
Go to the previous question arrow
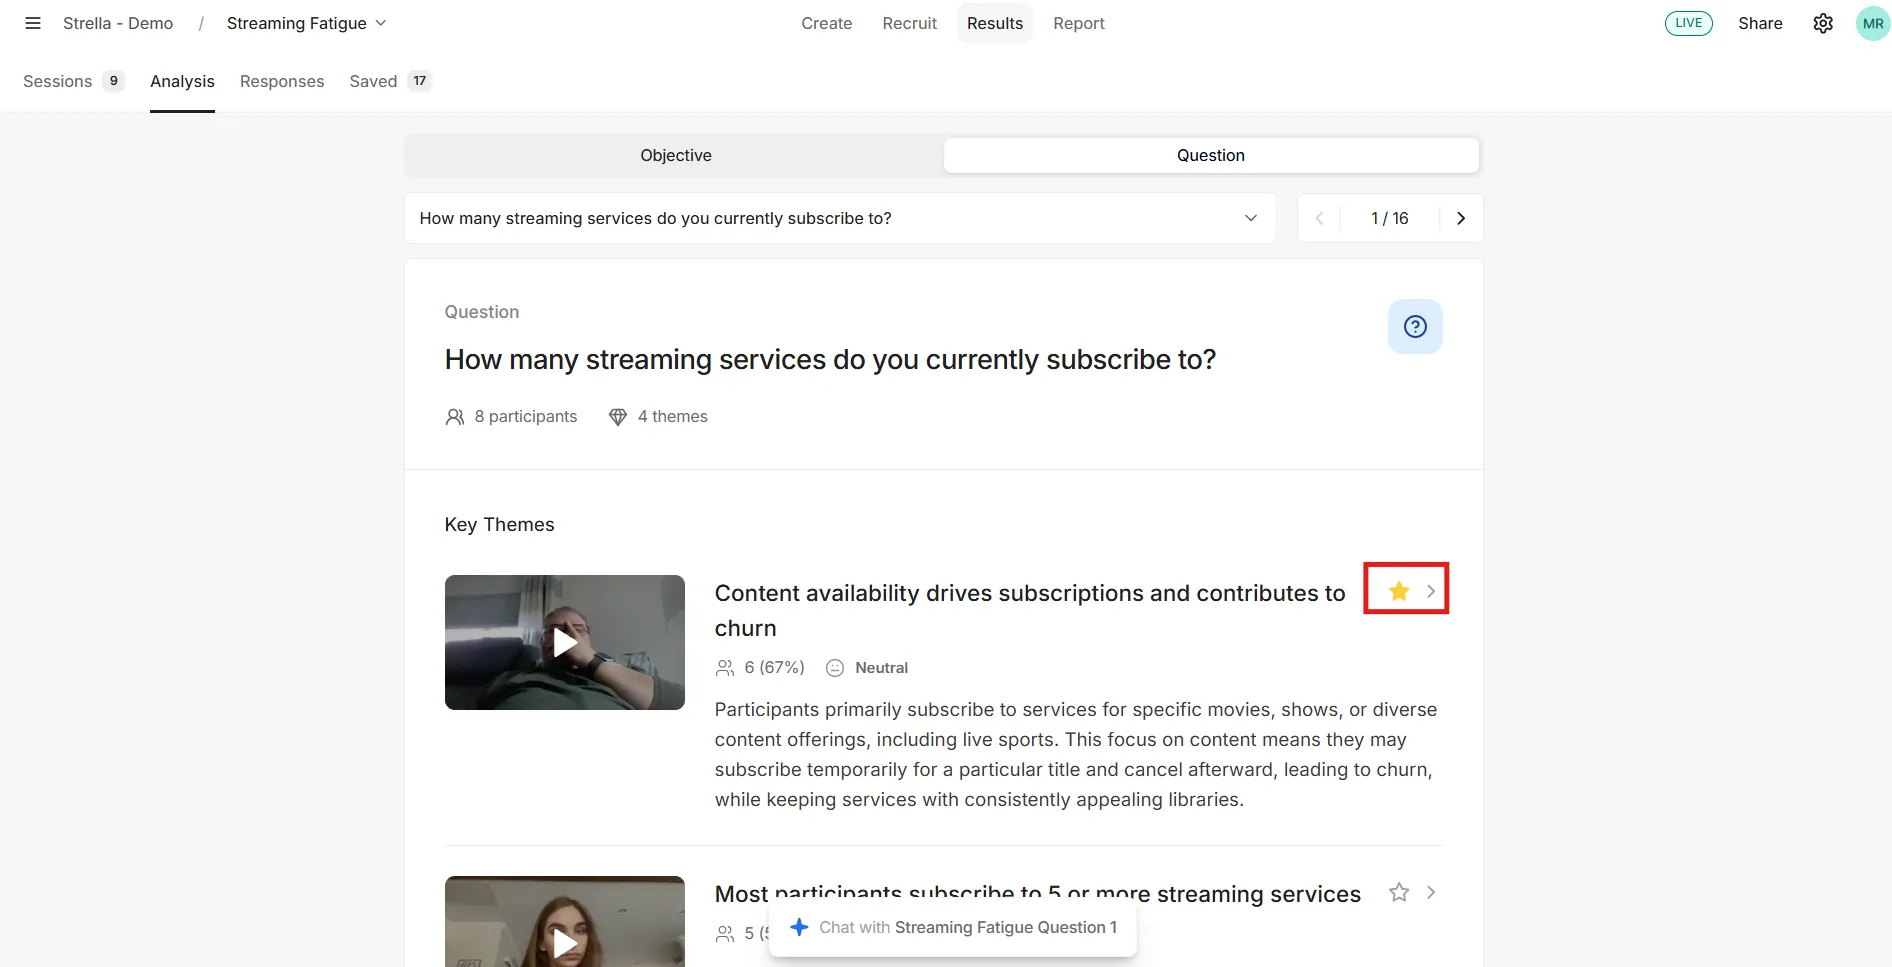(x=1319, y=218)
